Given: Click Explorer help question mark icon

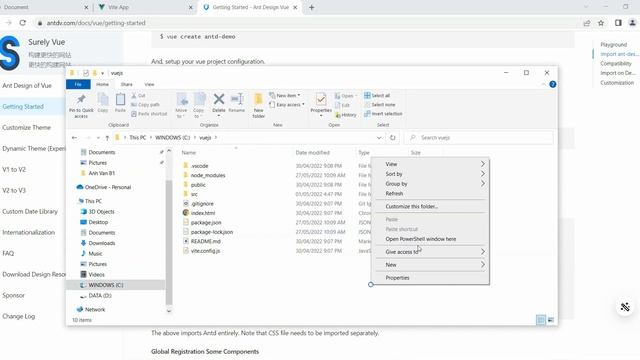Looking at the screenshot, I should coord(553,84).
